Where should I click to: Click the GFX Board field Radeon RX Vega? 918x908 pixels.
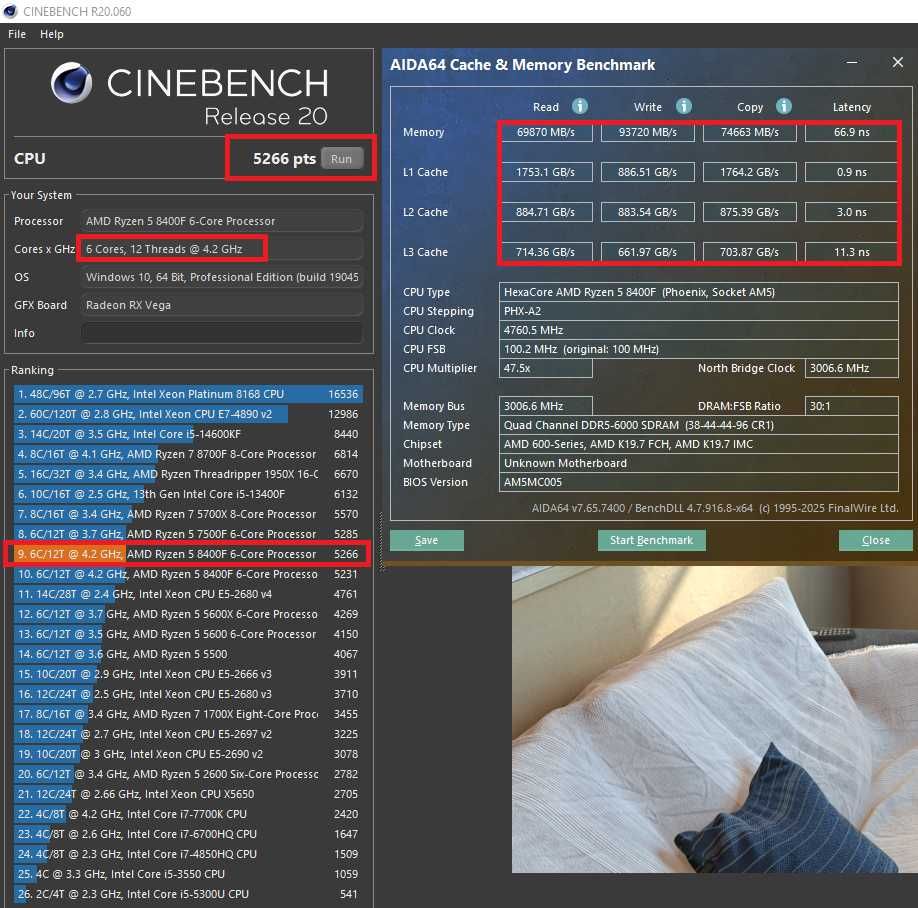[222, 305]
